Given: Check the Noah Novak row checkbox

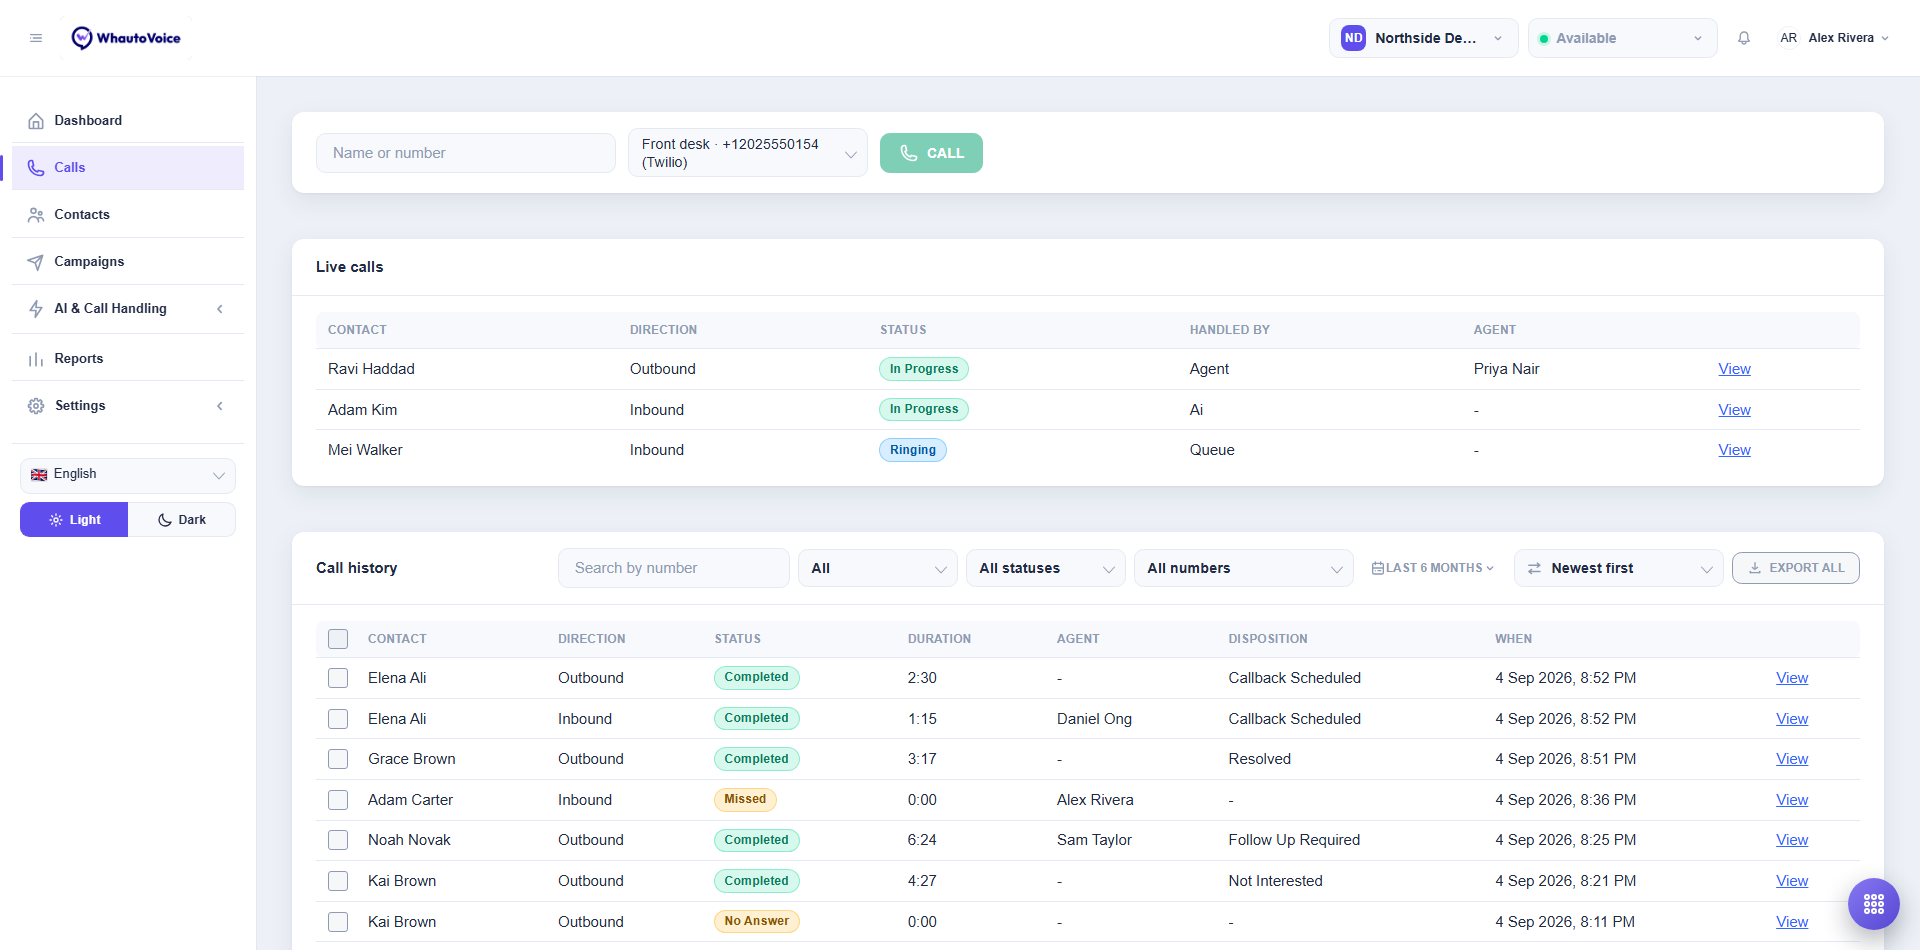Looking at the screenshot, I should [338, 840].
